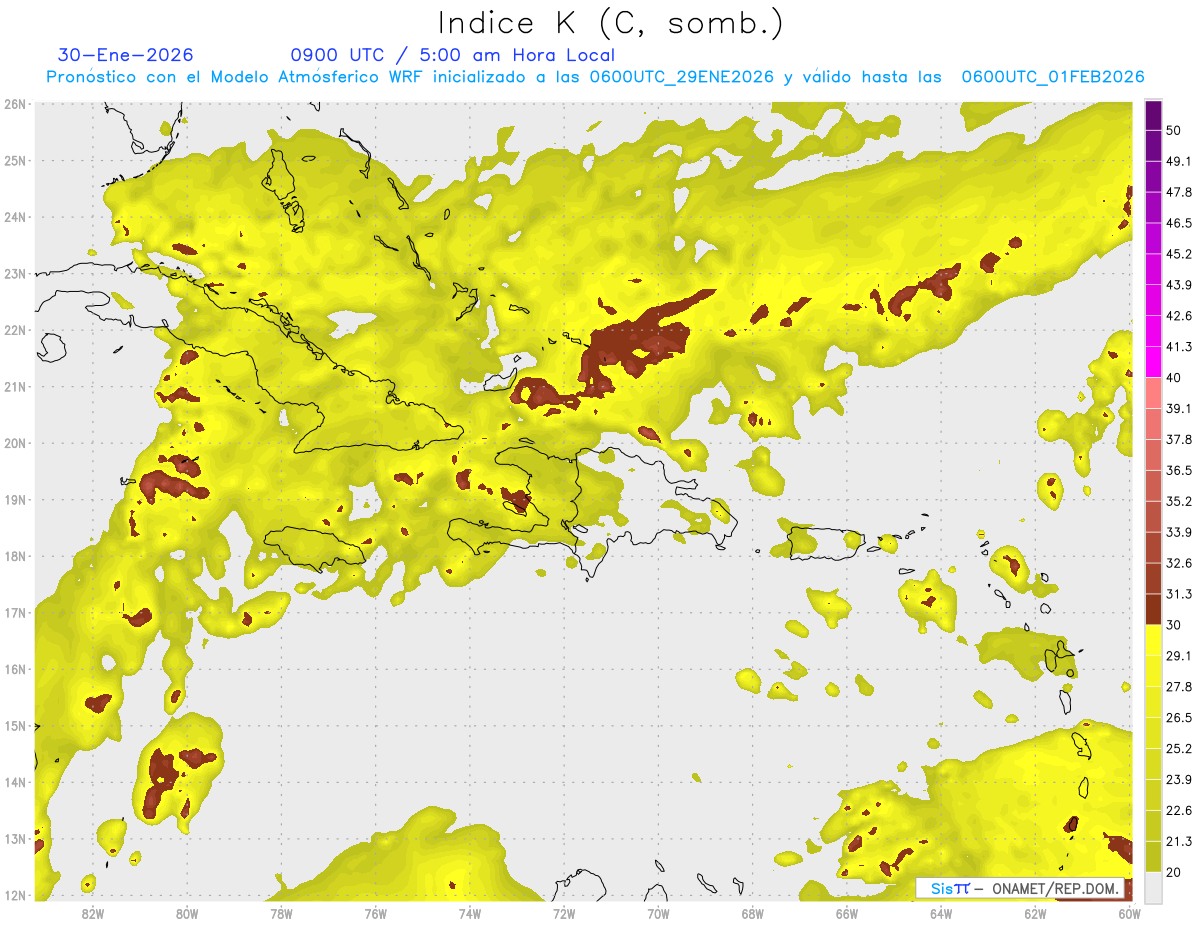Click the valid-until text "0600UTC_01FEB2026"
Viewport: 1200px width, 927px height.
pyautogui.click(x=1052, y=77)
